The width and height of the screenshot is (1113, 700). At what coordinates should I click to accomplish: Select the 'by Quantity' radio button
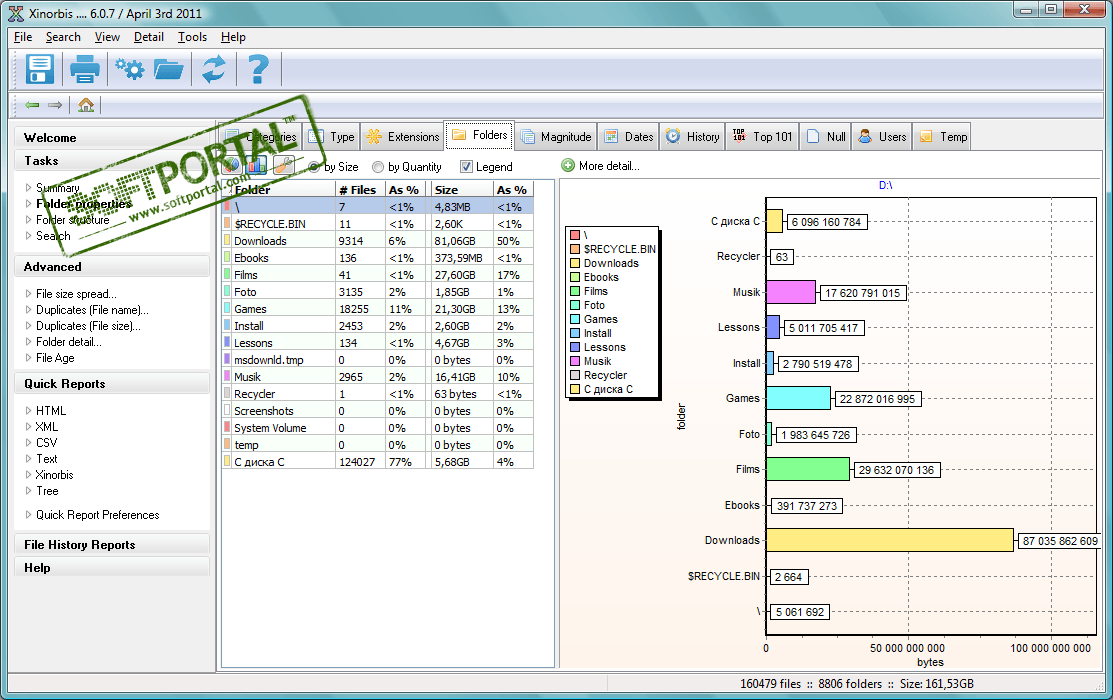click(378, 167)
